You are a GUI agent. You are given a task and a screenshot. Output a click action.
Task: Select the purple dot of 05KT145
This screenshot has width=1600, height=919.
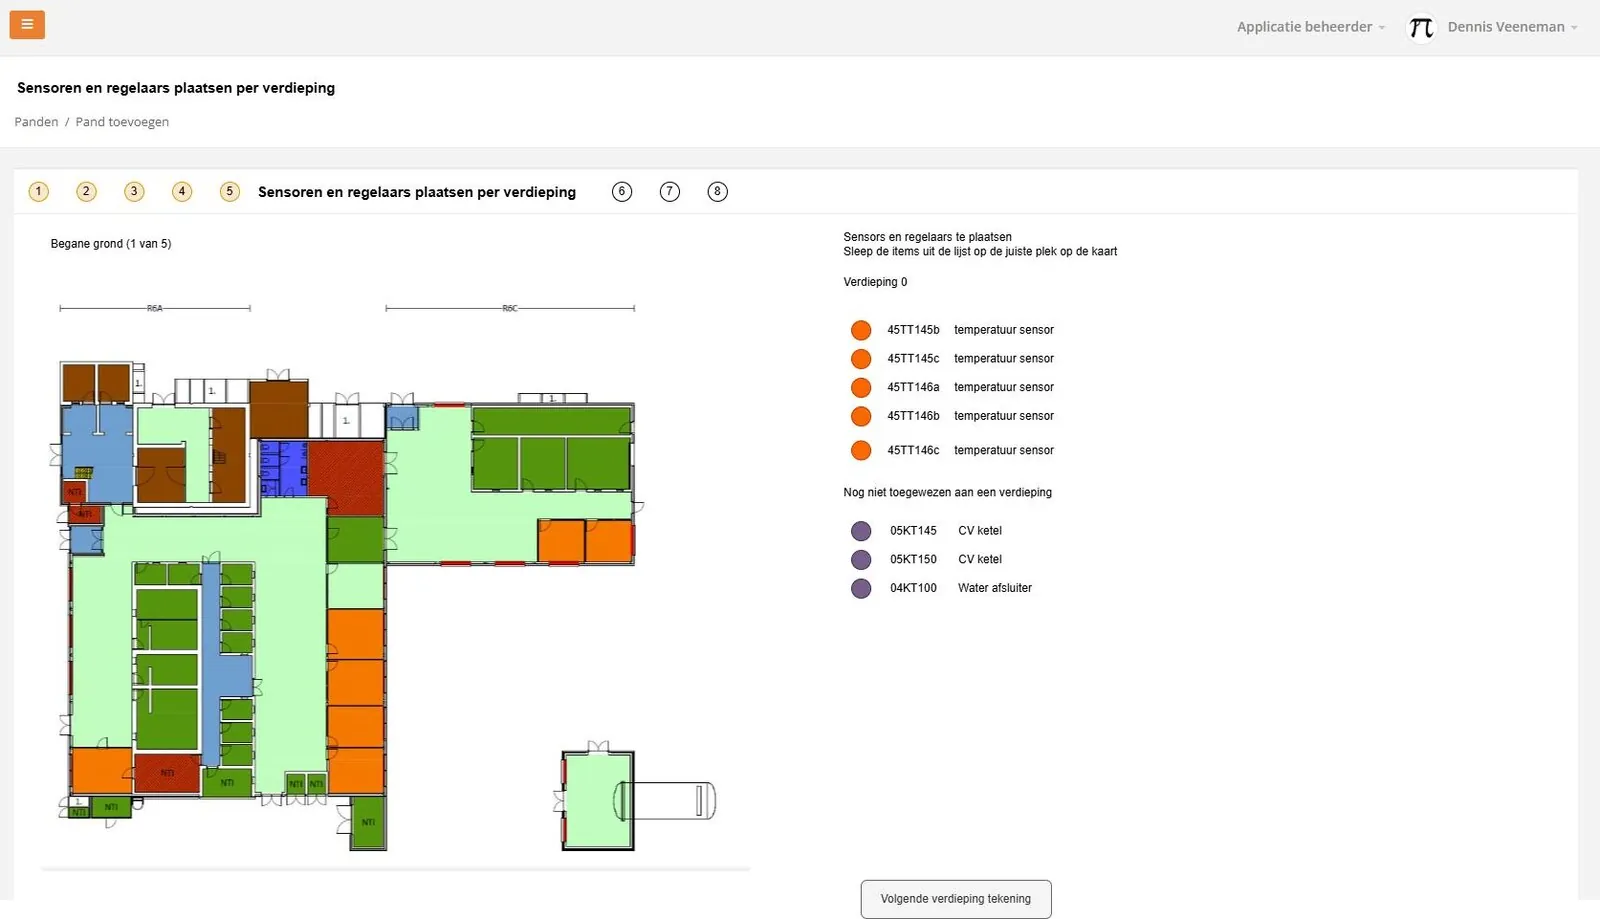[861, 531]
